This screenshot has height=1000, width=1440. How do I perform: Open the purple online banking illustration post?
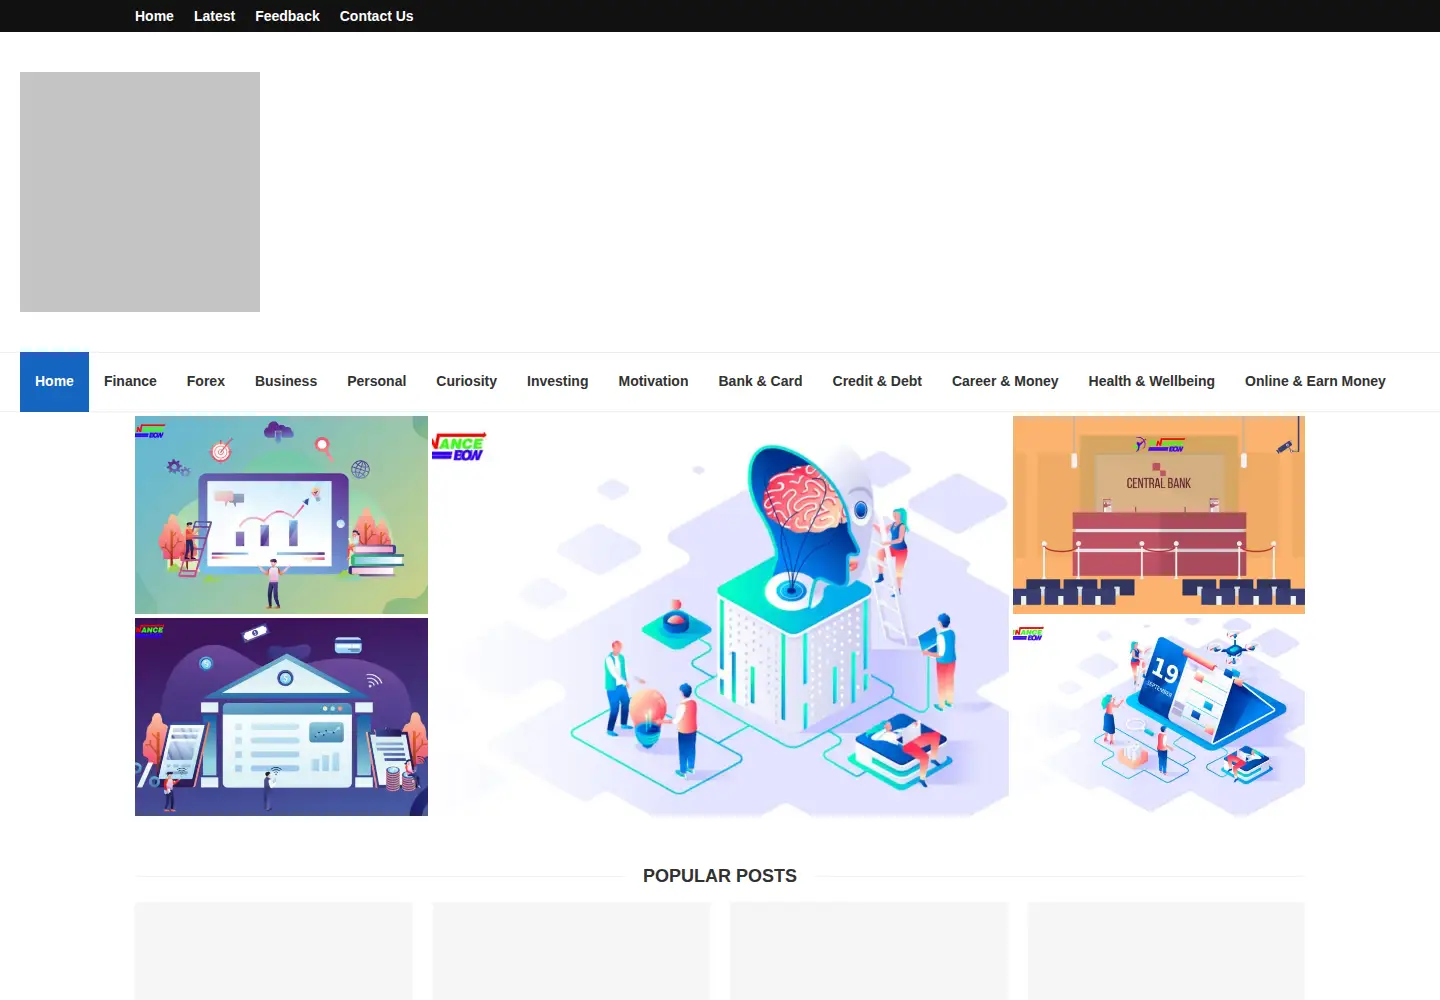click(x=281, y=717)
